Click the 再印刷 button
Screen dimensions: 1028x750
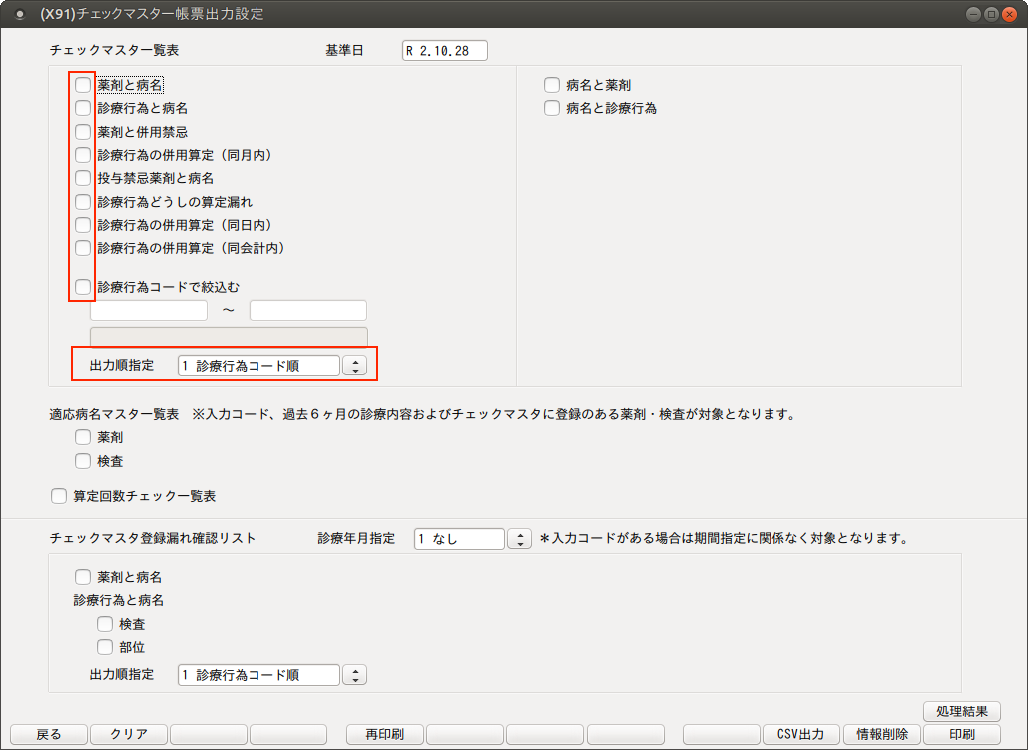[x=384, y=734]
